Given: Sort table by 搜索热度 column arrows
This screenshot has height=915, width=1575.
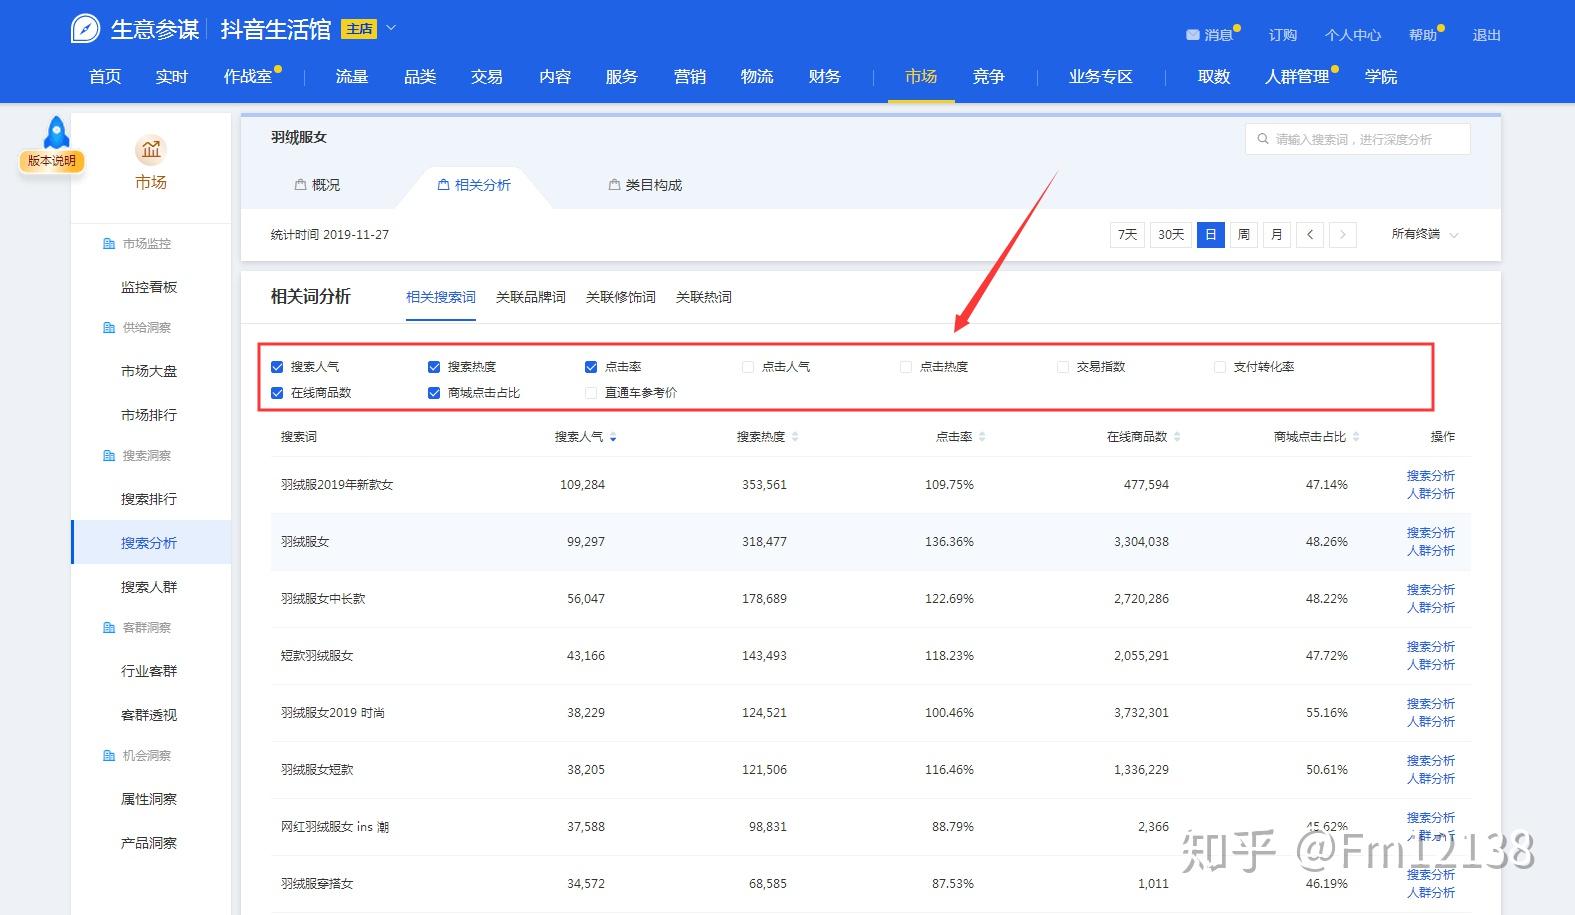Looking at the screenshot, I should click(x=795, y=437).
